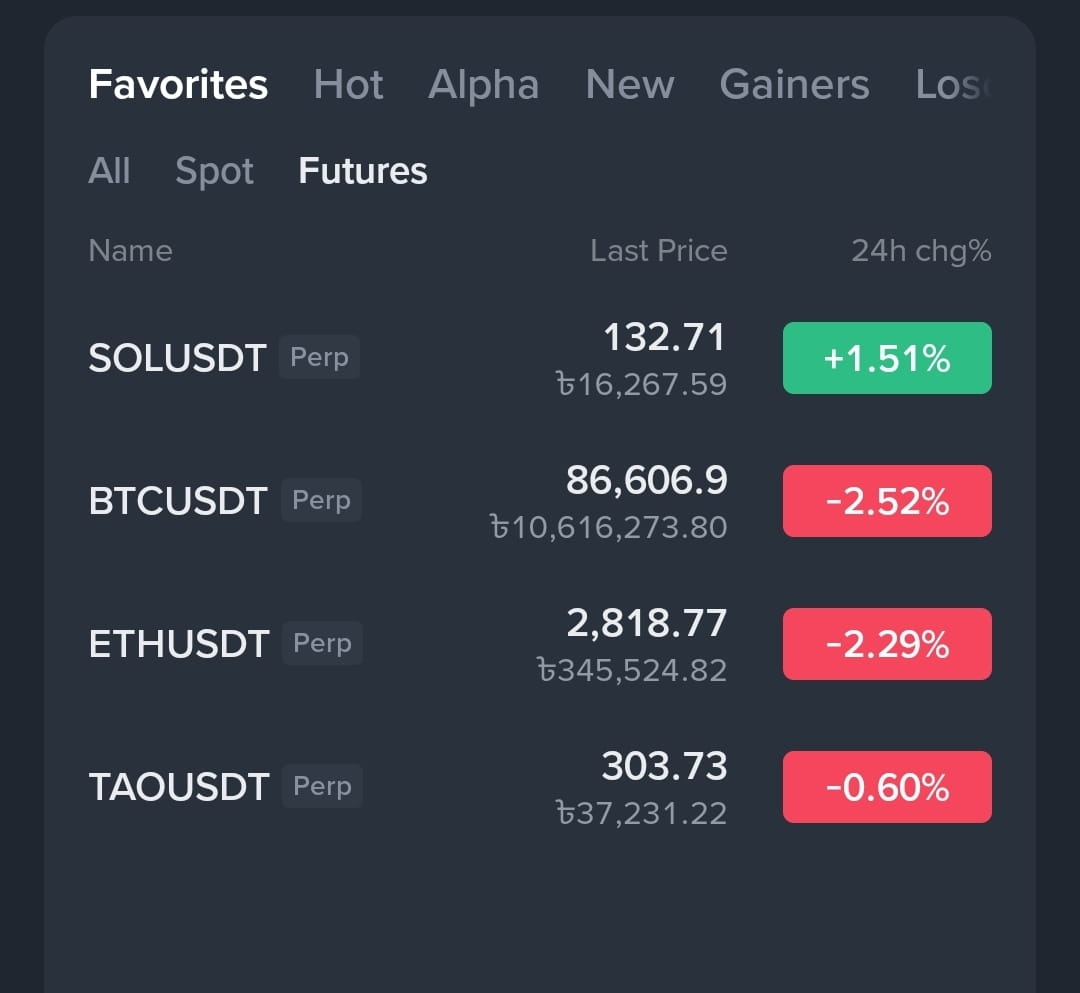Click the green +1.51% change badge
This screenshot has width=1080, height=993.
tap(887, 358)
